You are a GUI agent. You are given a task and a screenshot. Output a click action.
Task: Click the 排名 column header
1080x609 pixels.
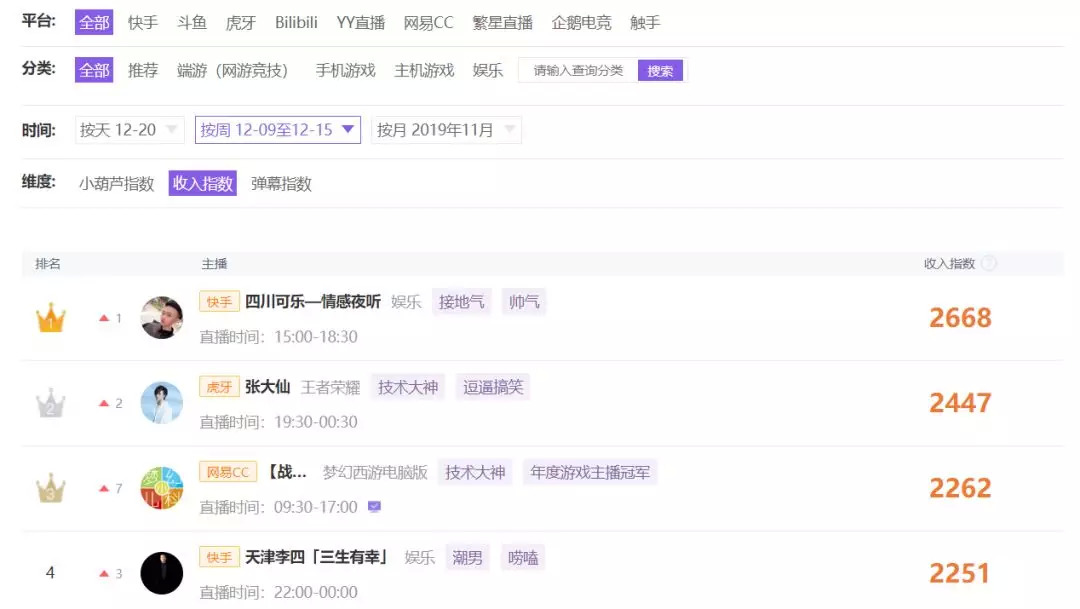(x=48, y=264)
